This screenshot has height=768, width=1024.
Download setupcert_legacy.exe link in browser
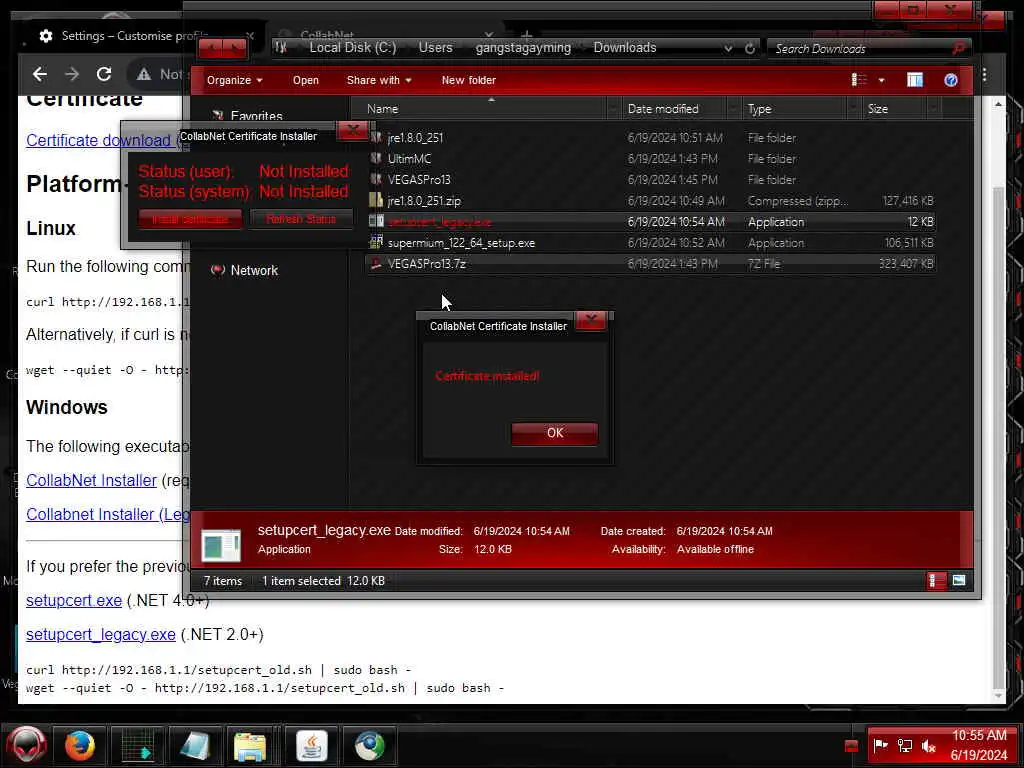(x=101, y=634)
